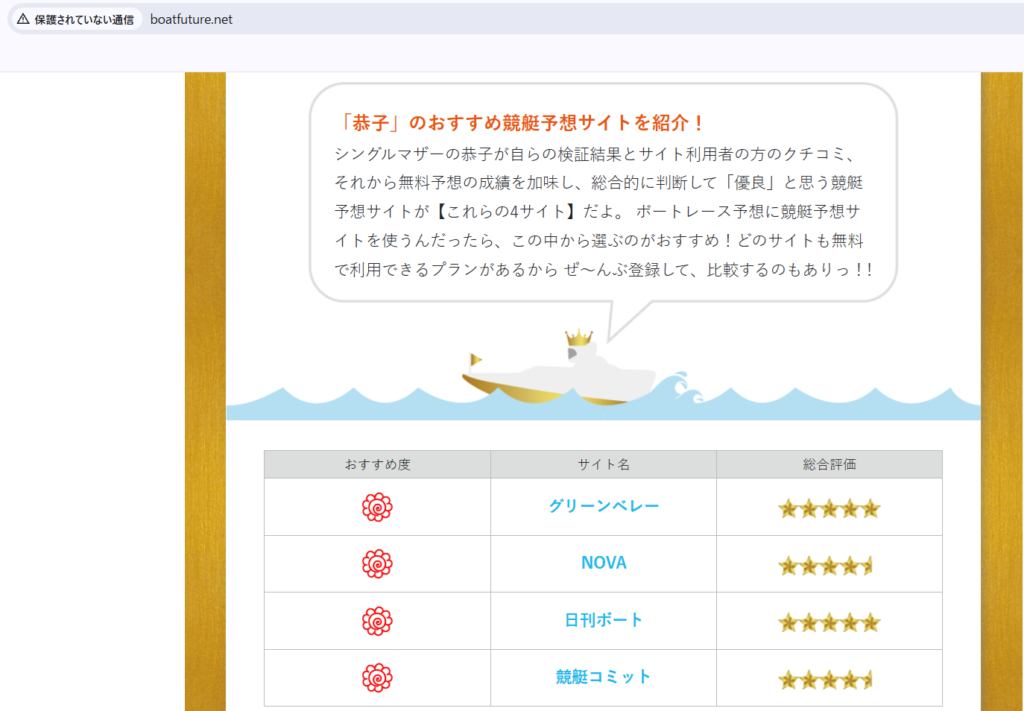This screenshot has height=711, width=1024.
Task: Click the insecure connection warning icon
Action: [23, 19]
